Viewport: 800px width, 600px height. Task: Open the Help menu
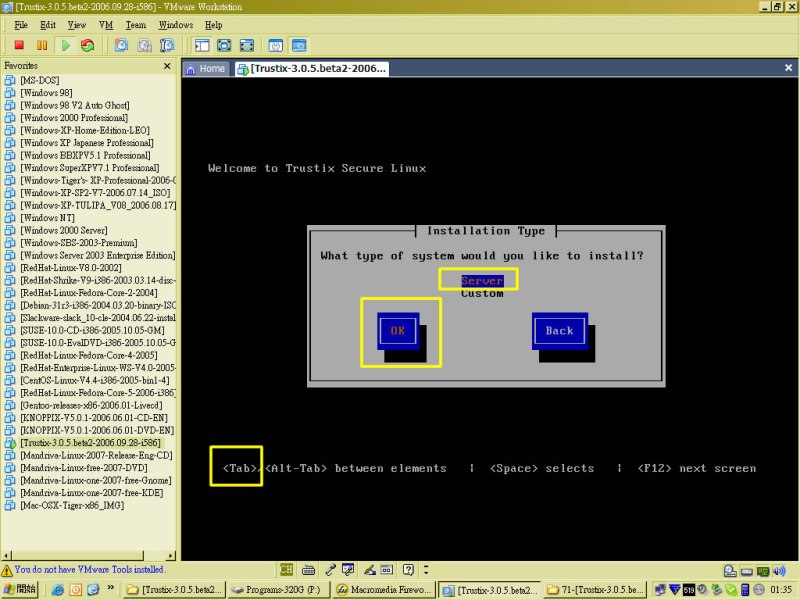pos(213,24)
